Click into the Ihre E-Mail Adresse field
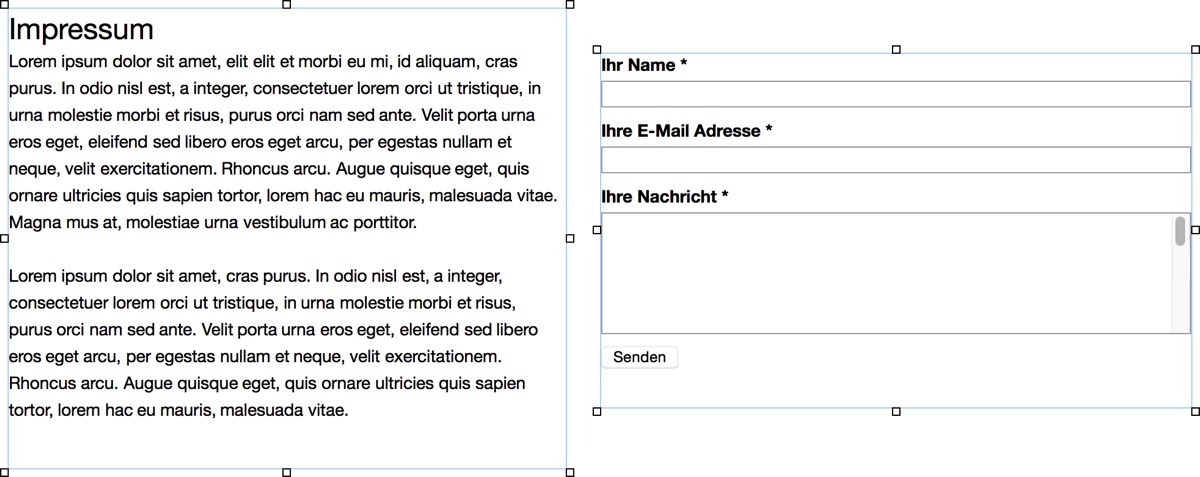The height and width of the screenshot is (477, 1200). coord(895,160)
